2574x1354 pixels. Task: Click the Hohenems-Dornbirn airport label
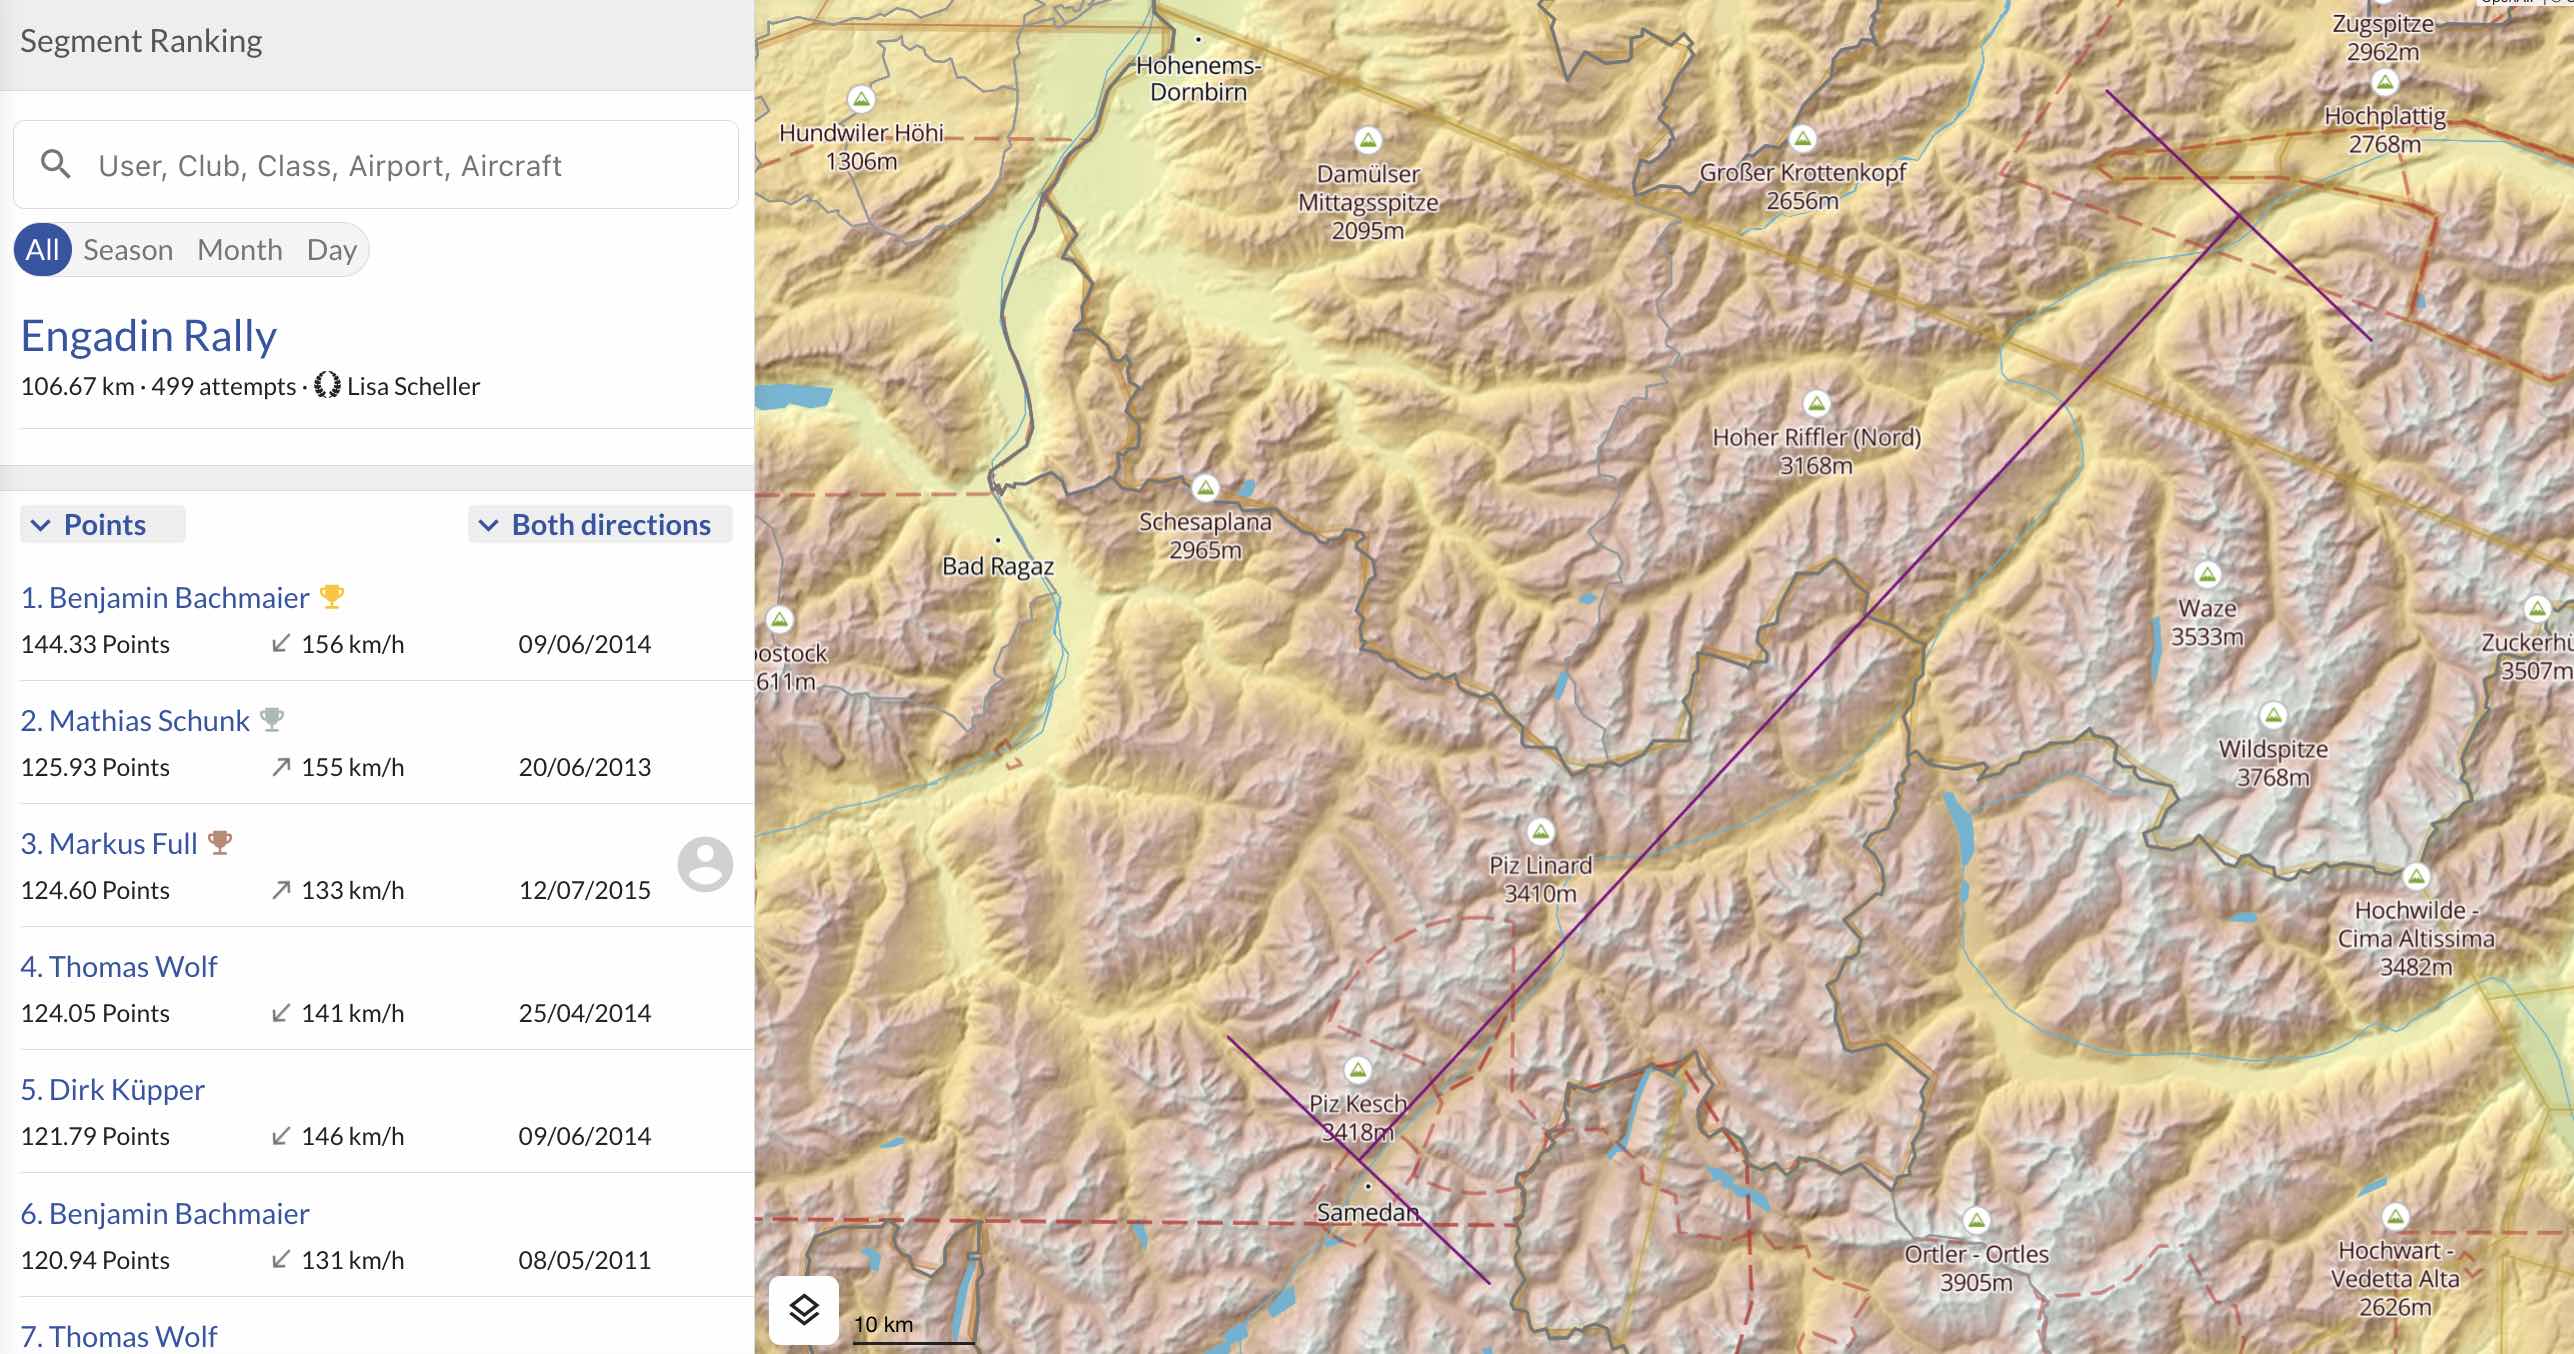coord(1199,78)
